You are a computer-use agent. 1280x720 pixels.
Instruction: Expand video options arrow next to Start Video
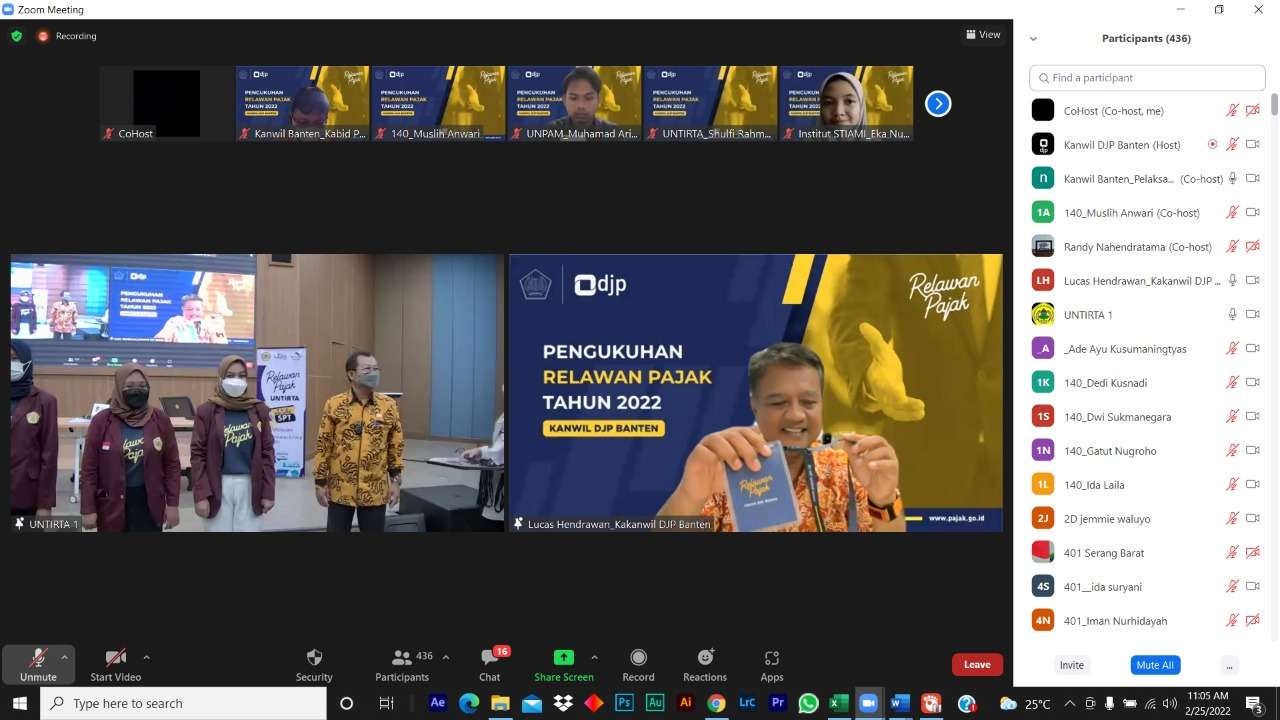pyautogui.click(x=146, y=657)
